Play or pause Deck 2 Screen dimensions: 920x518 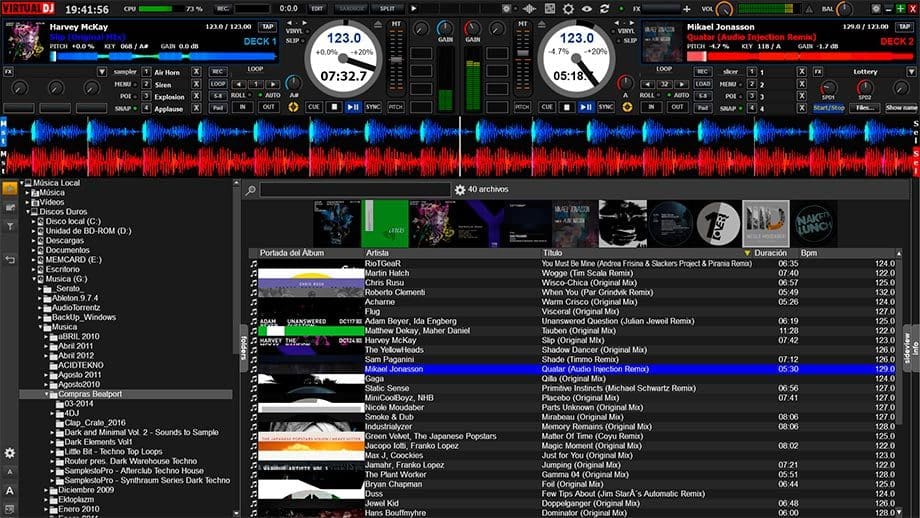click(x=586, y=107)
